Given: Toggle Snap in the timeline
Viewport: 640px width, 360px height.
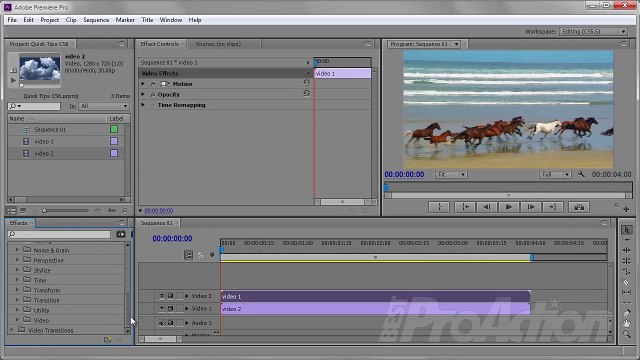Looking at the screenshot, I should point(189,256).
